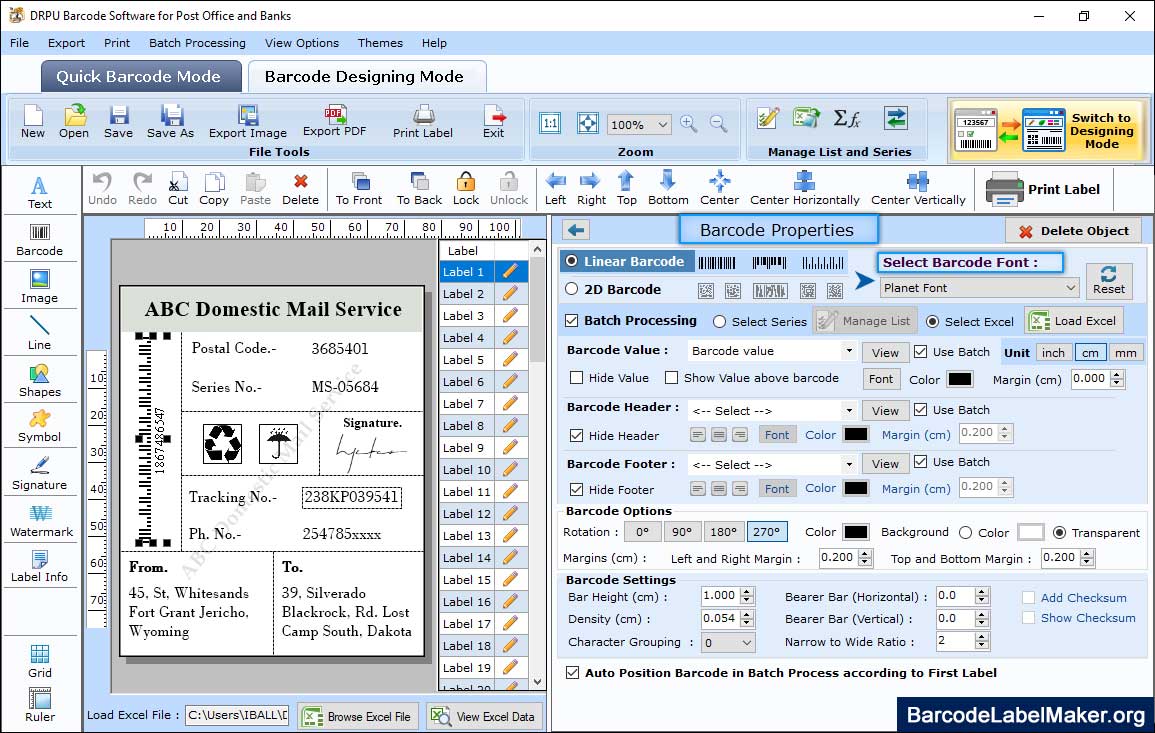
Task: Open the Character Grouping dropdown
Action: pos(728,642)
